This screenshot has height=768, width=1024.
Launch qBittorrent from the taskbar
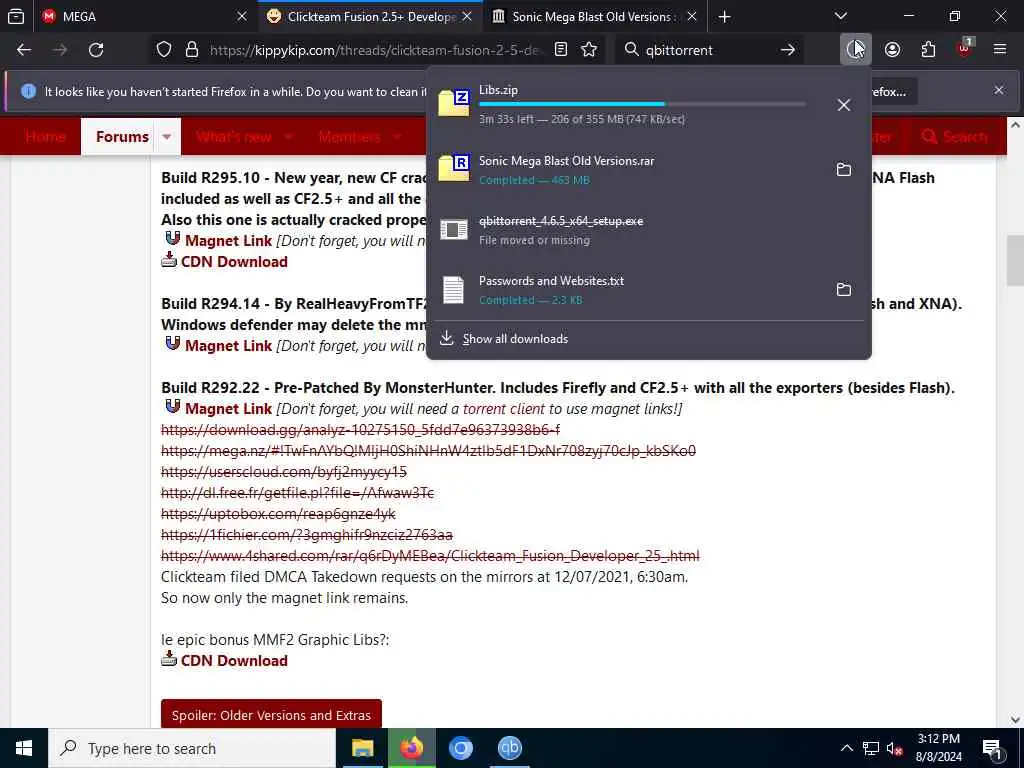coord(509,748)
